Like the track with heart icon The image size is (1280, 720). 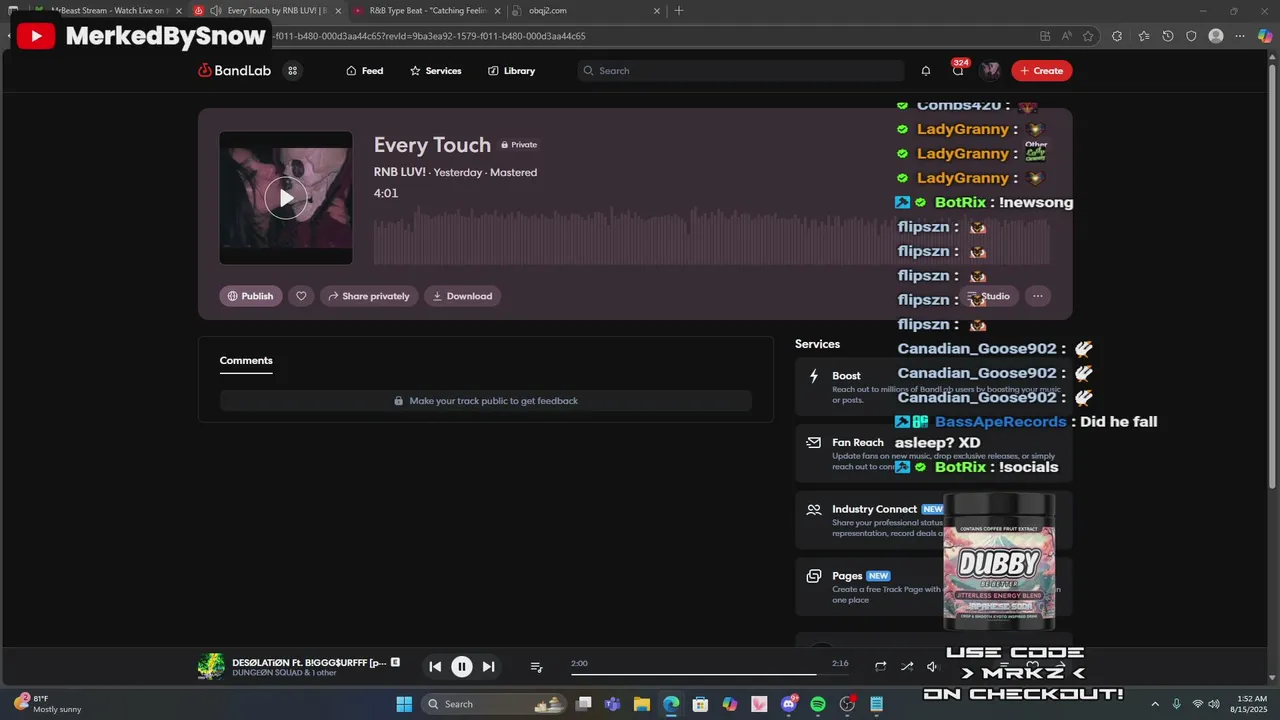(x=301, y=296)
